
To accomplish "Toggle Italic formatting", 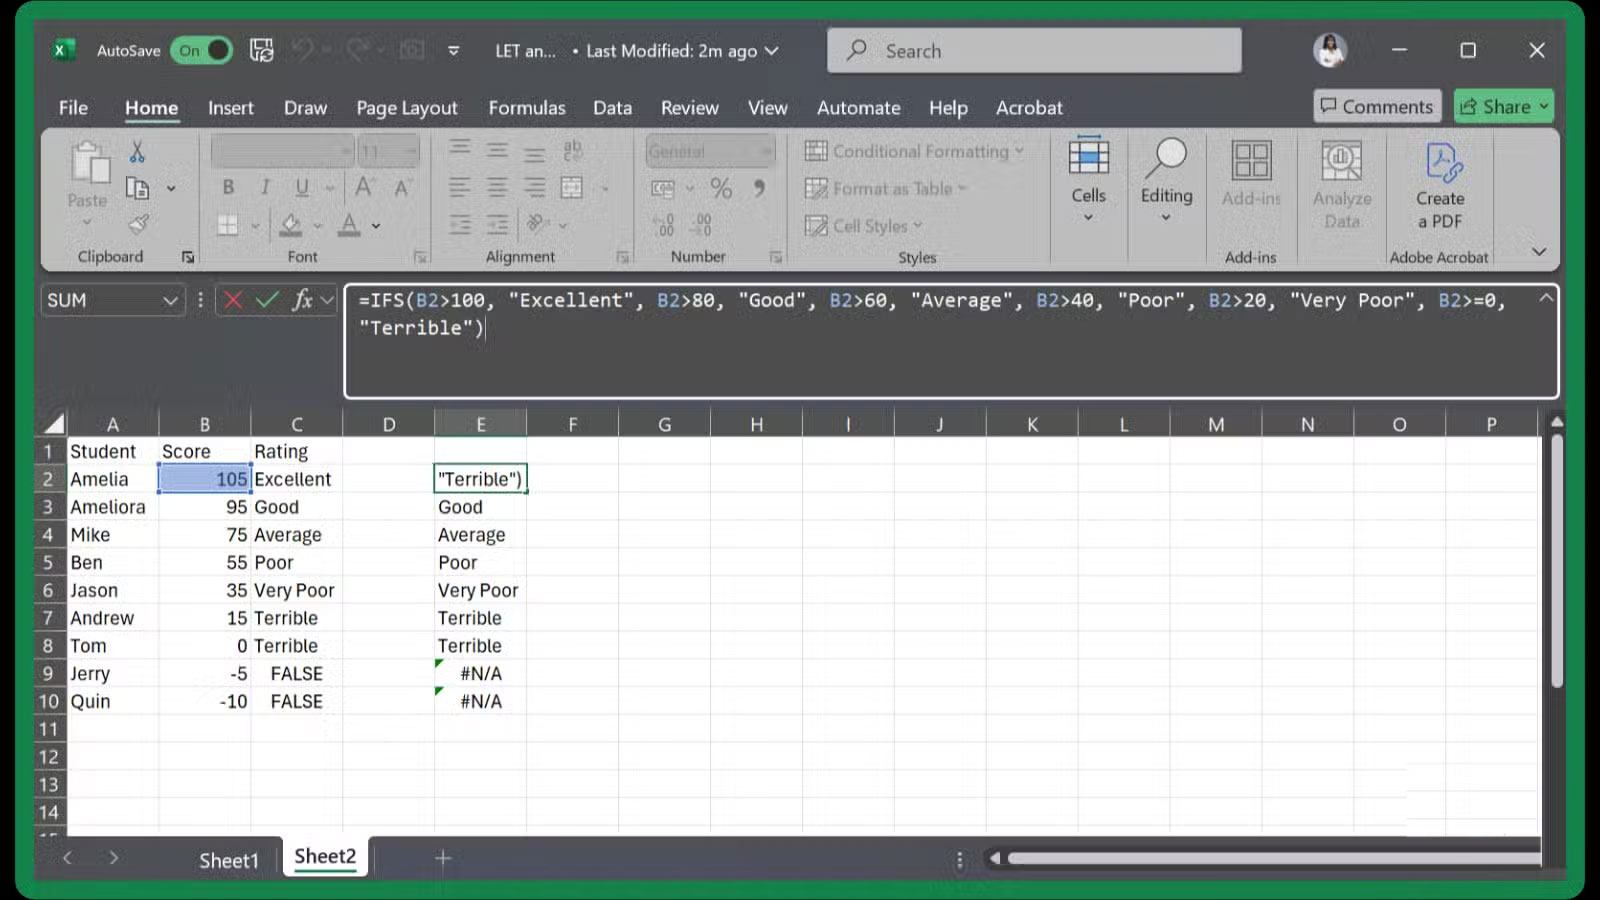I will (x=264, y=187).
